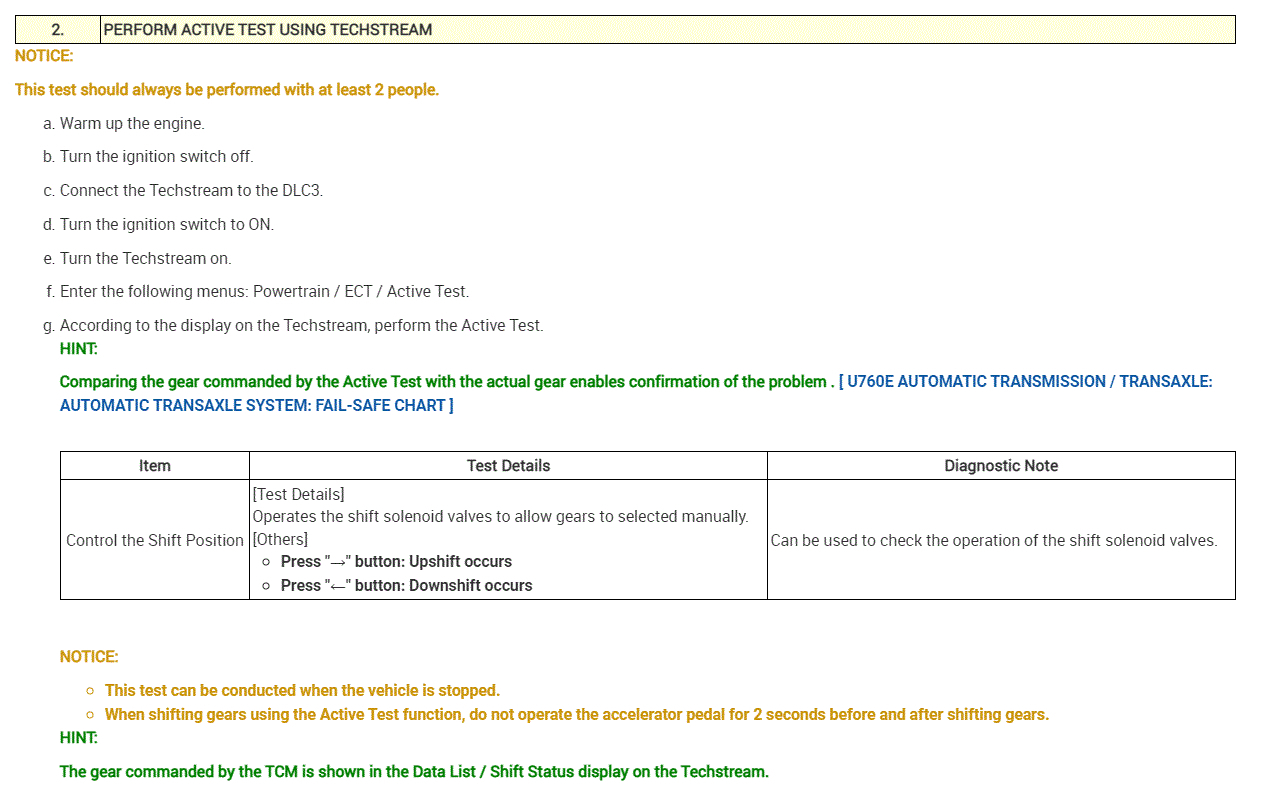The height and width of the screenshot is (790, 1281).
Task: Click the Test Details column header
Action: click(508, 466)
